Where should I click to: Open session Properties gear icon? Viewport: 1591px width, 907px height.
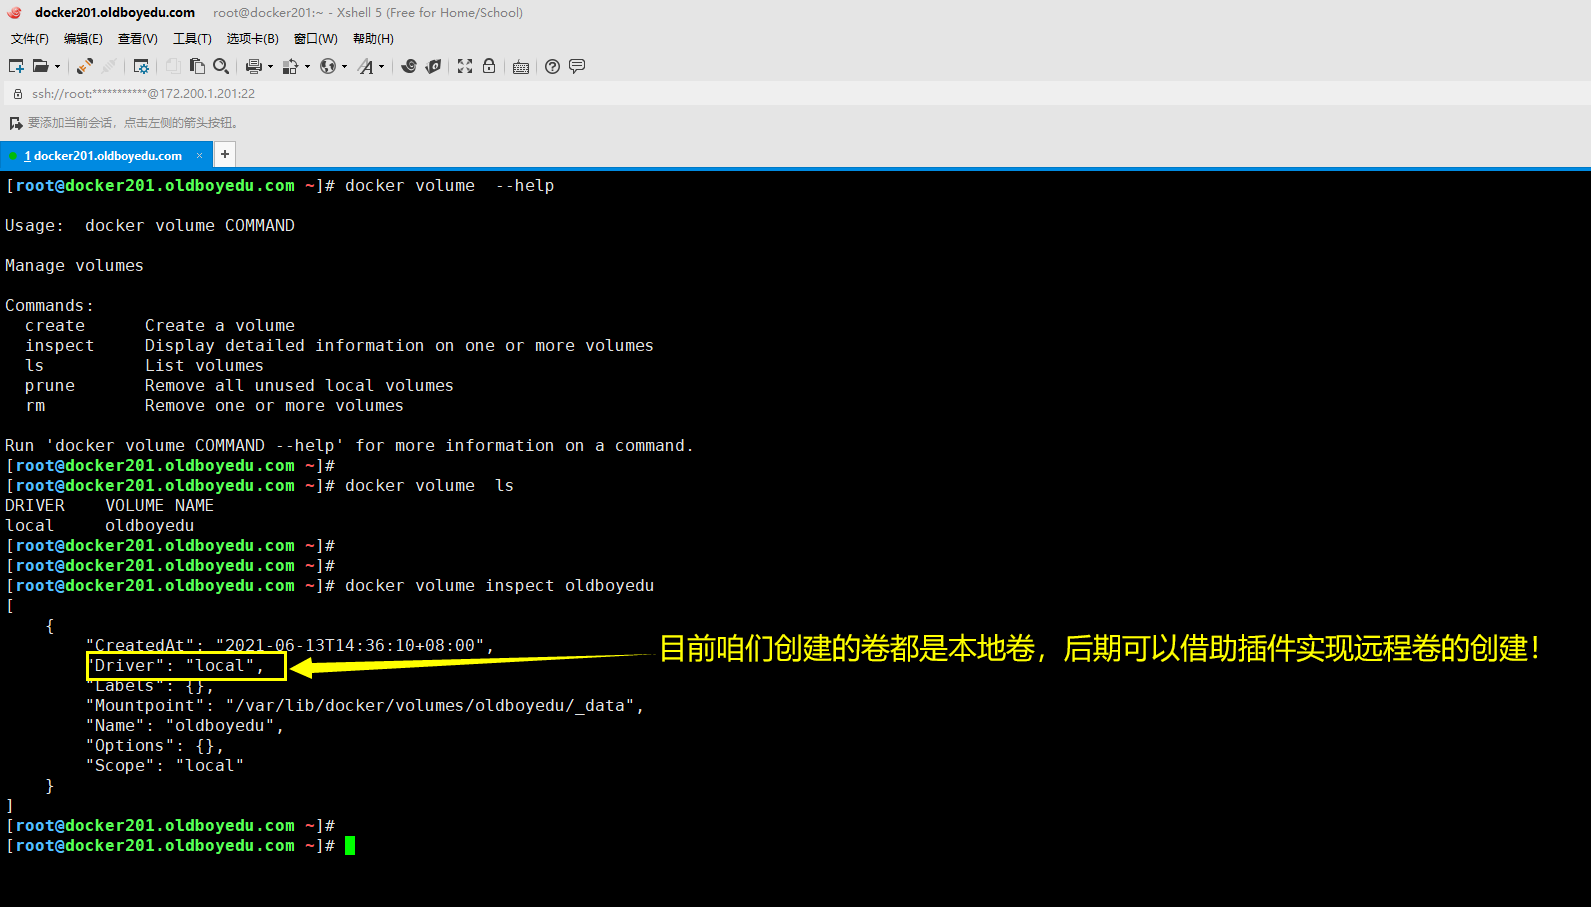coord(141,66)
